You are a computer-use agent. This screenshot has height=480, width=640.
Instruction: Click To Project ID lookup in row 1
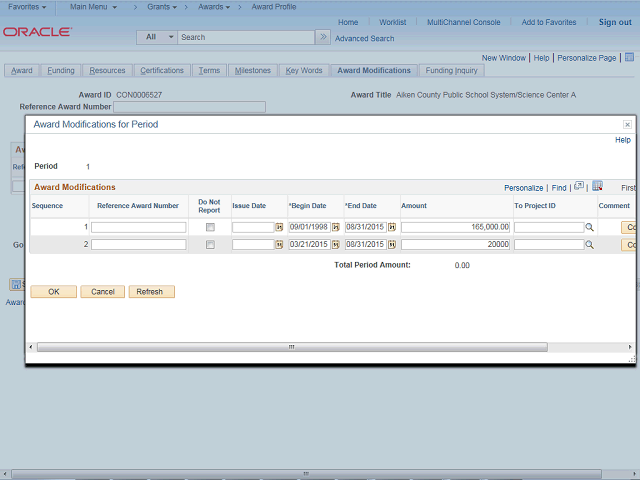point(590,228)
